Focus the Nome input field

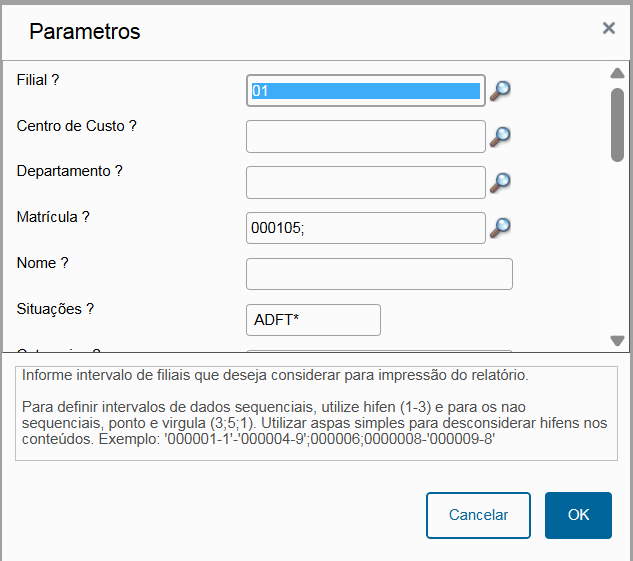pyautogui.click(x=379, y=274)
